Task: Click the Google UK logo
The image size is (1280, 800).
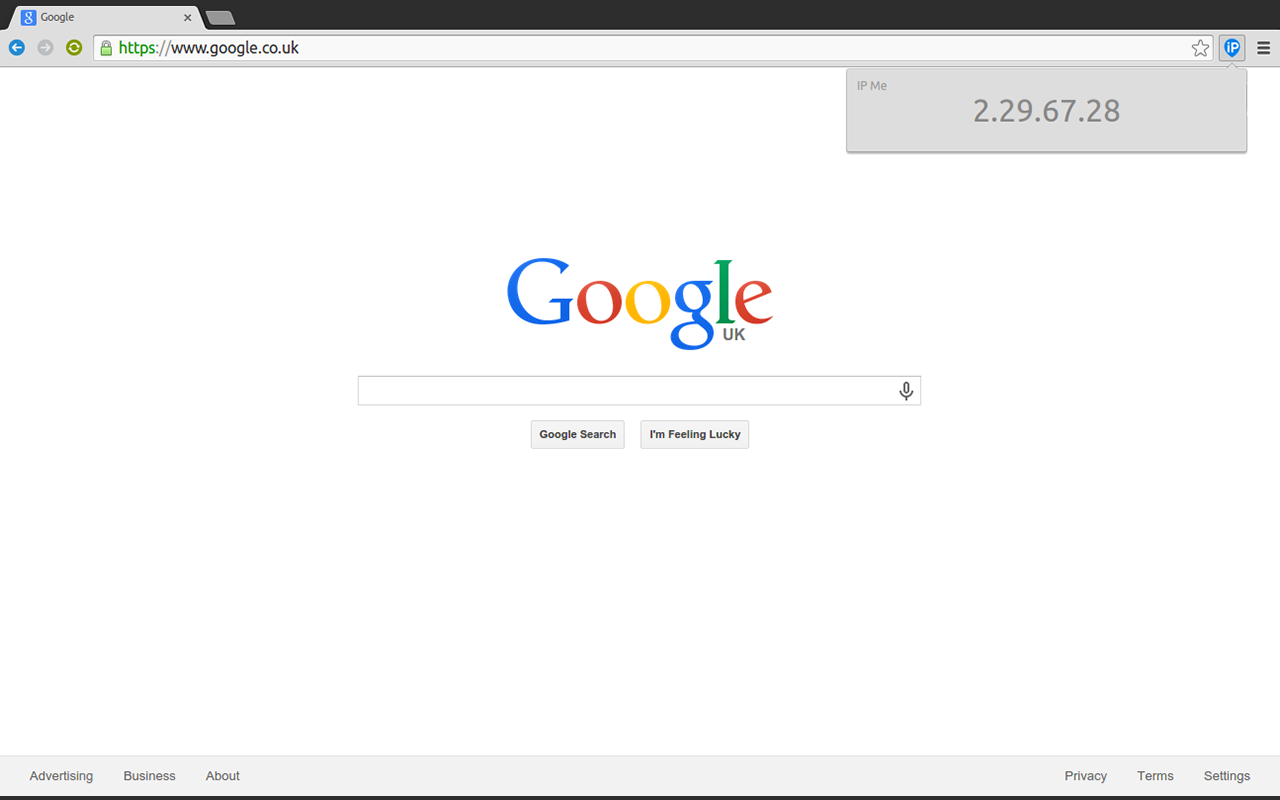Action: tap(640, 303)
